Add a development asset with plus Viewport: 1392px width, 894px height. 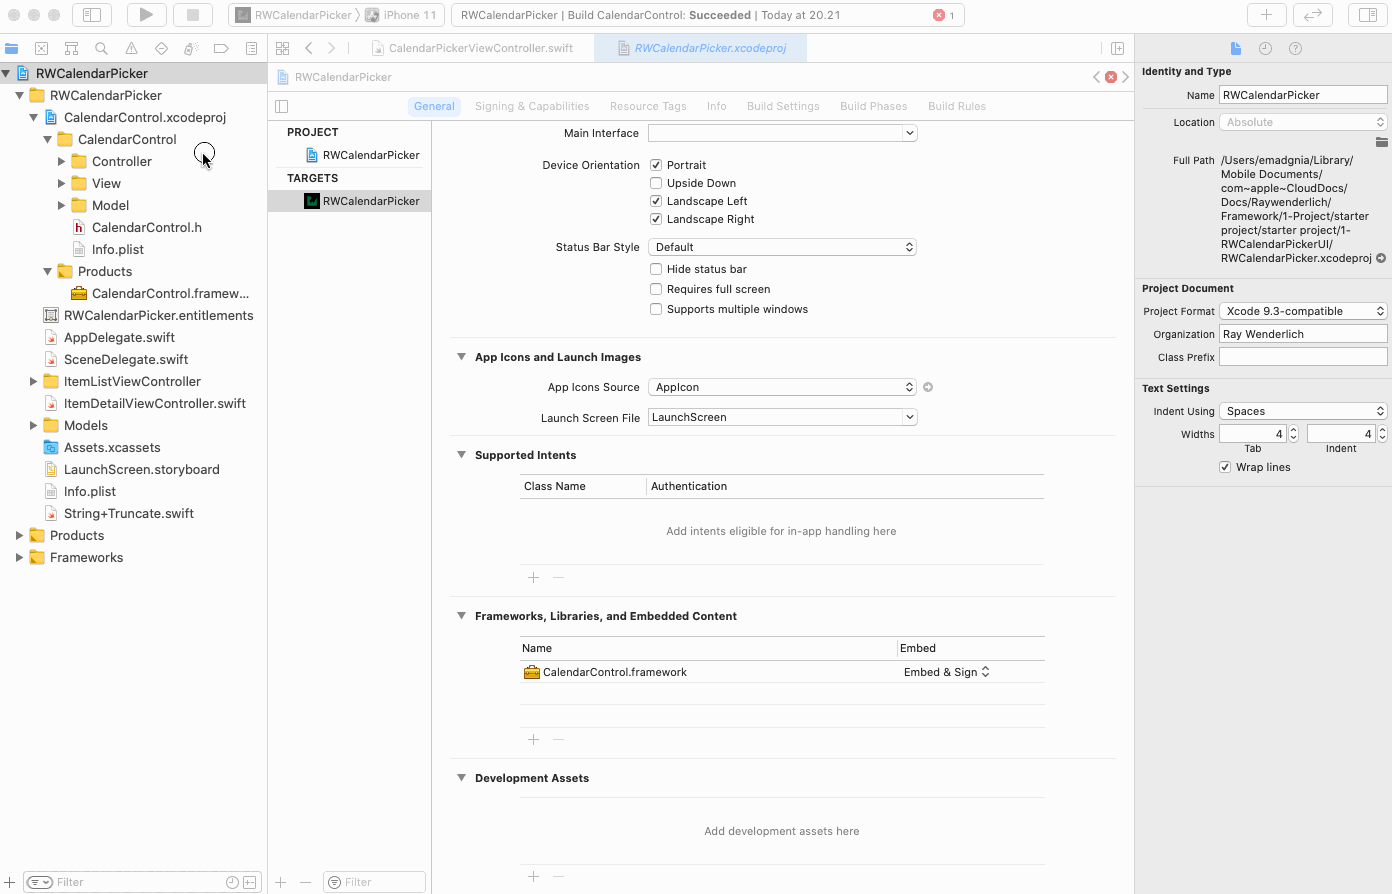[533, 877]
